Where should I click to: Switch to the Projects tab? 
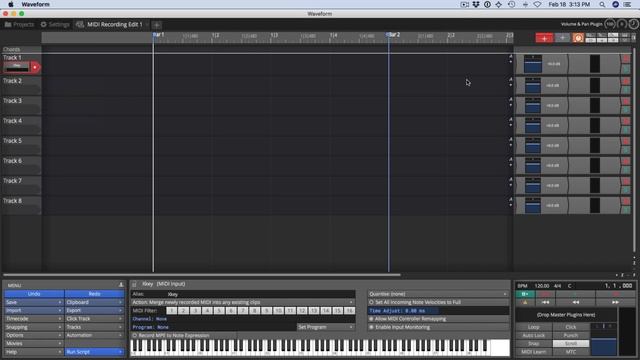tap(19, 24)
